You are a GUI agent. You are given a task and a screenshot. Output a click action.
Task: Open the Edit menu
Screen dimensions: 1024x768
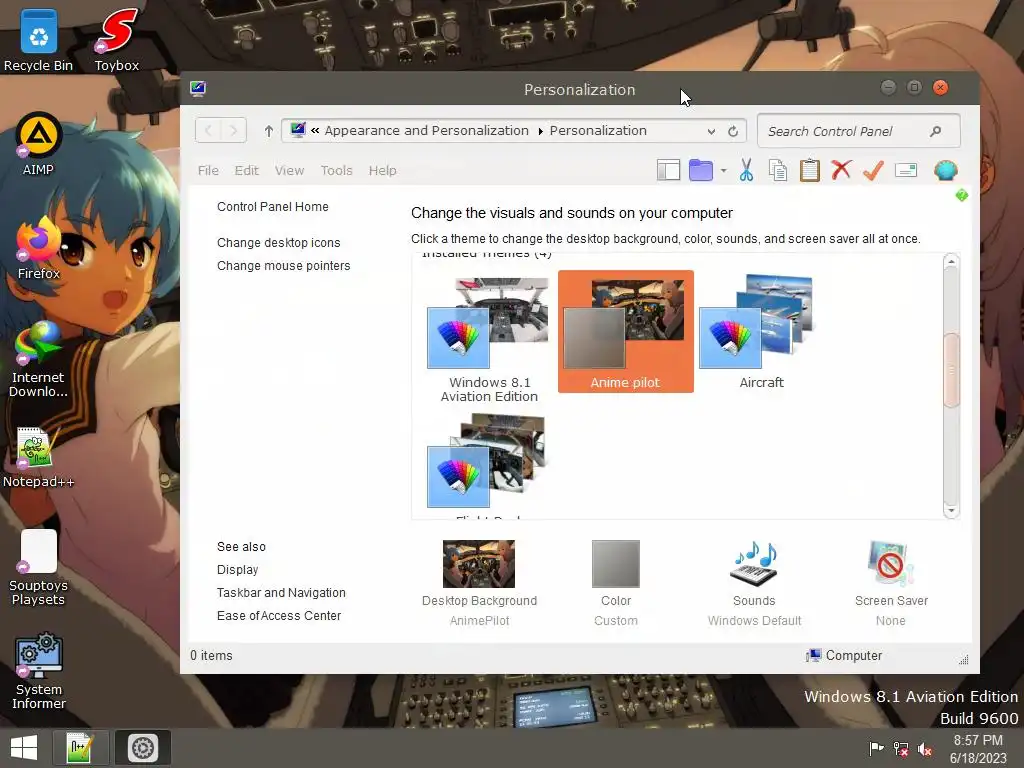(x=247, y=170)
